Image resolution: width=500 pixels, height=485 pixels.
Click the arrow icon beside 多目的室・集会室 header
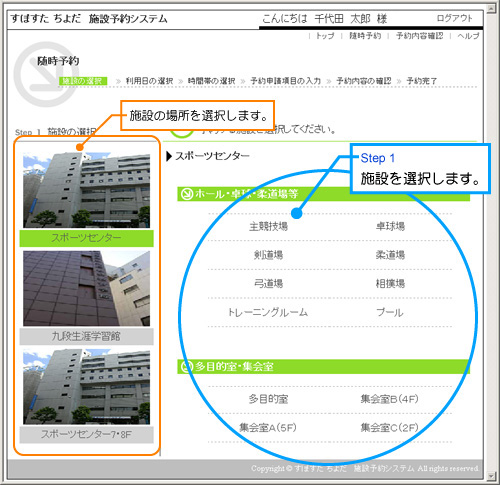pos(187,367)
